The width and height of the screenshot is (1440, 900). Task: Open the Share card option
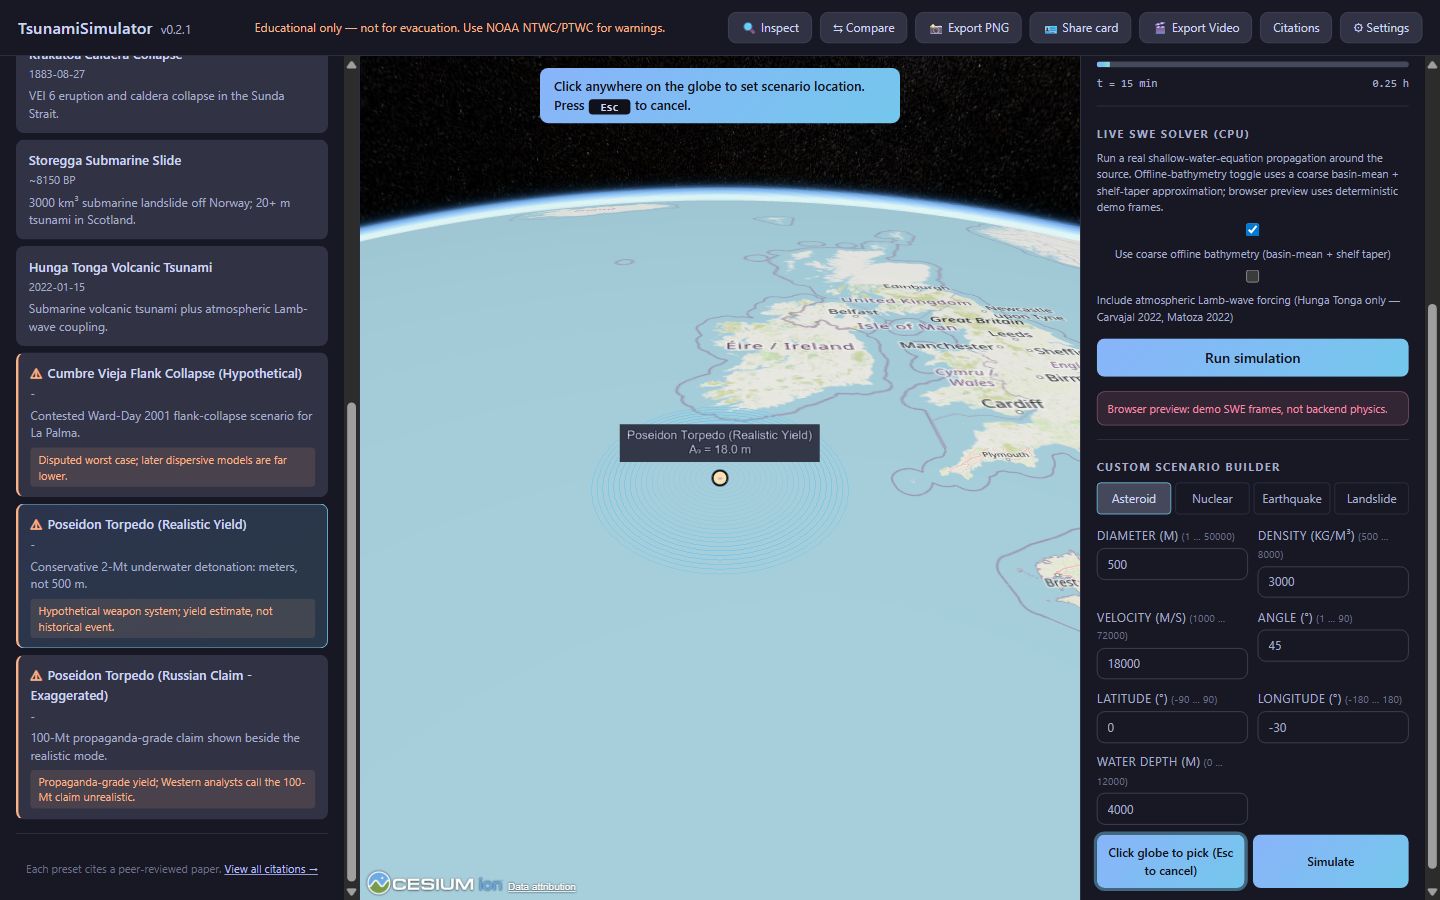tap(1080, 28)
